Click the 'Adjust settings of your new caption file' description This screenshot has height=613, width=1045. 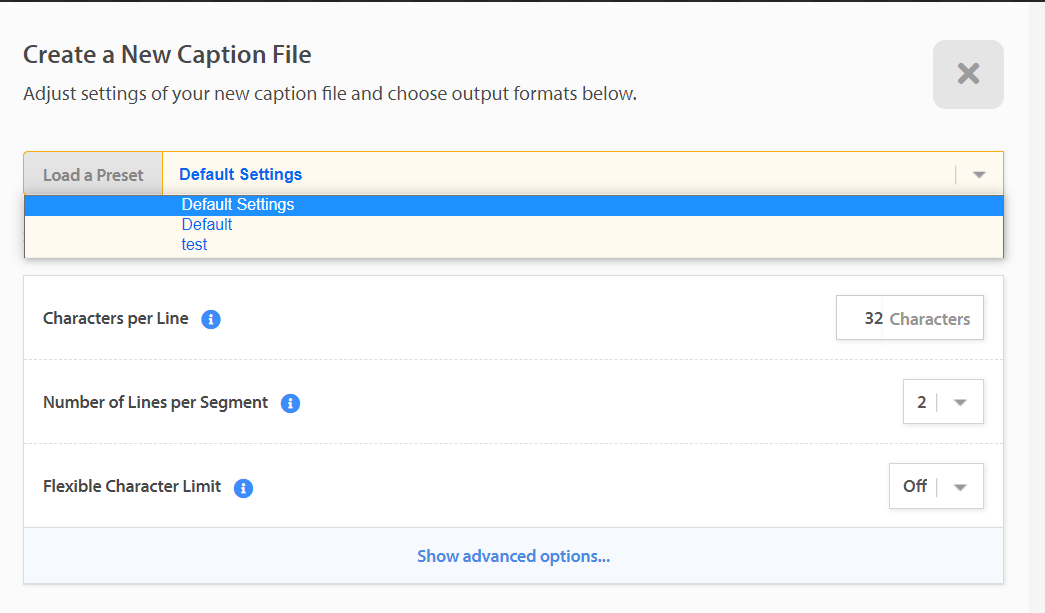[330, 94]
